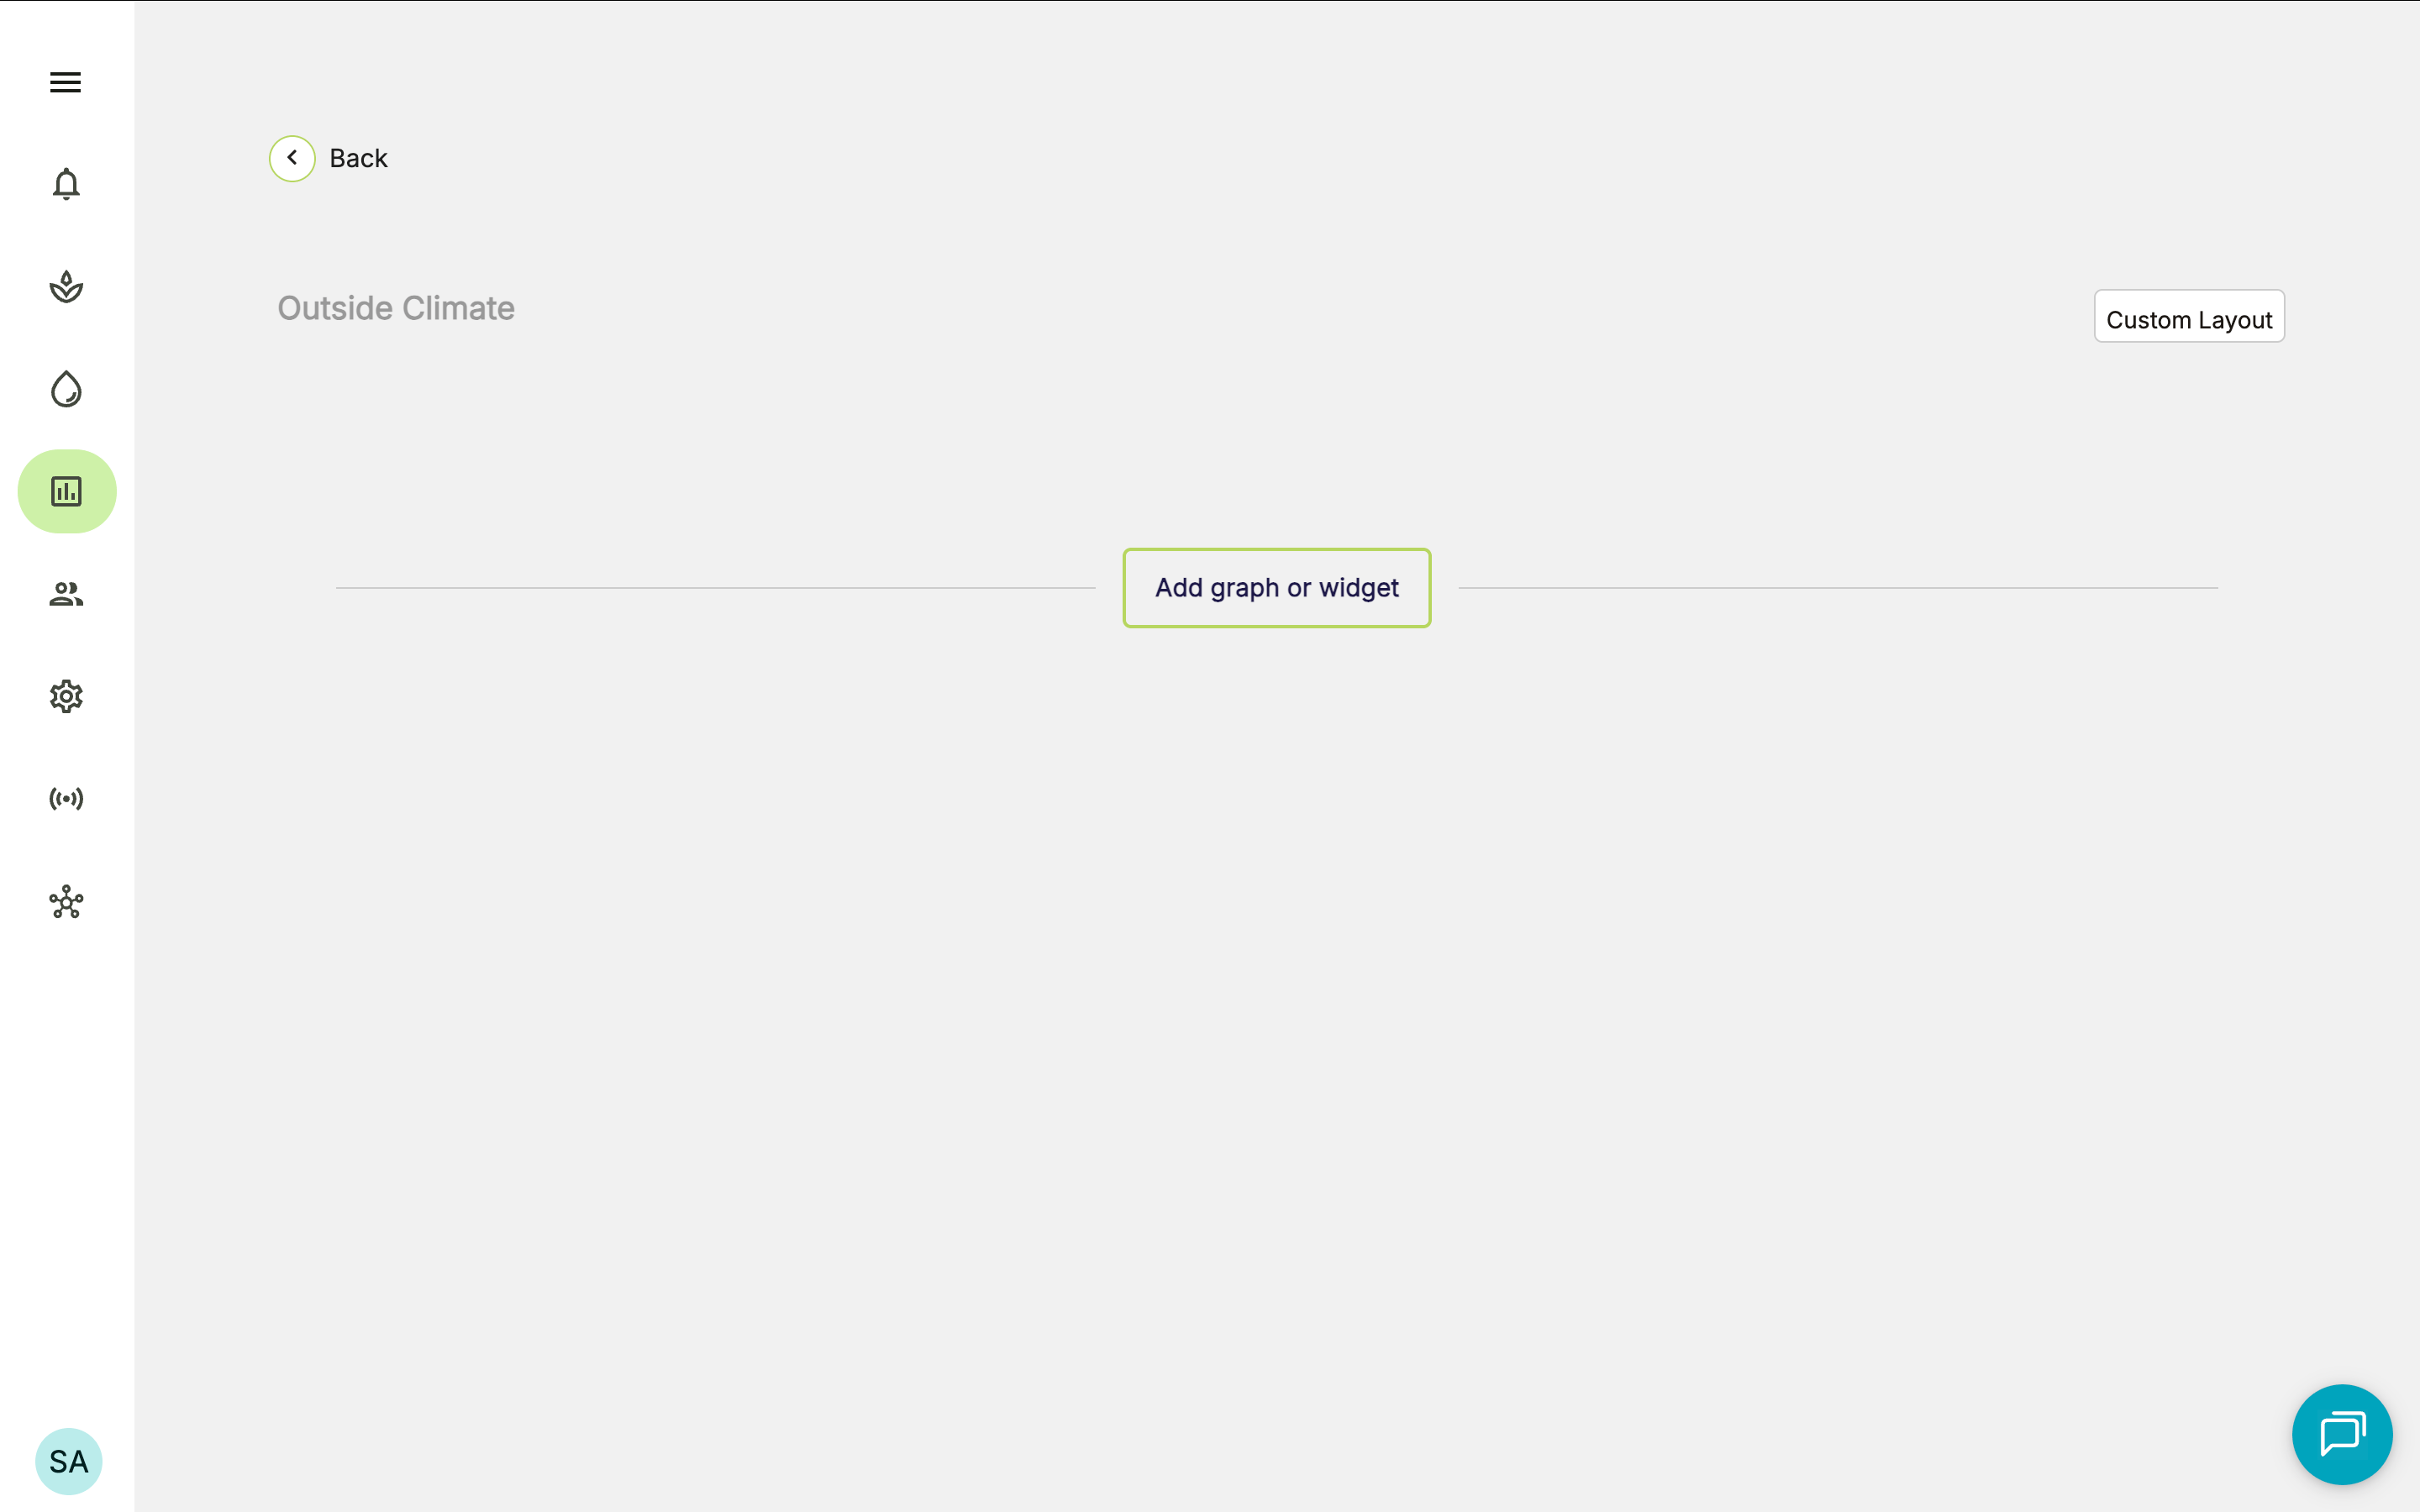Click the circular back arrow icon
Image resolution: width=2420 pixels, height=1512 pixels.
pos(292,158)
